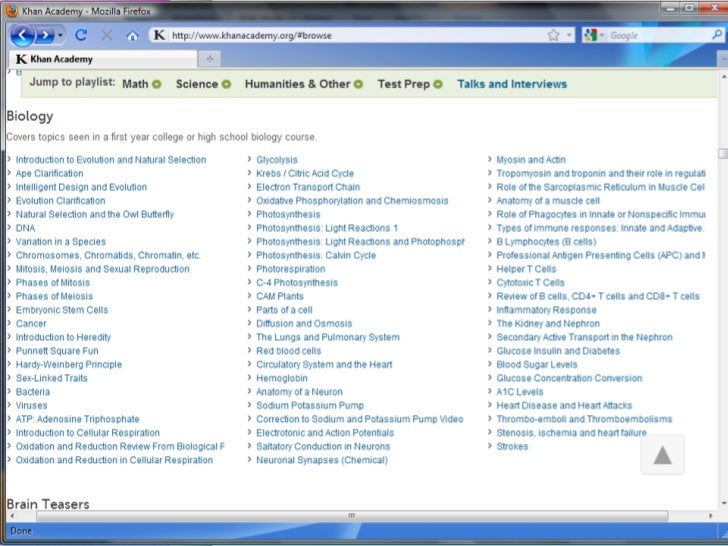
Task: Open Heart Disease and Heart Attacks link
Action: [565, 405]
